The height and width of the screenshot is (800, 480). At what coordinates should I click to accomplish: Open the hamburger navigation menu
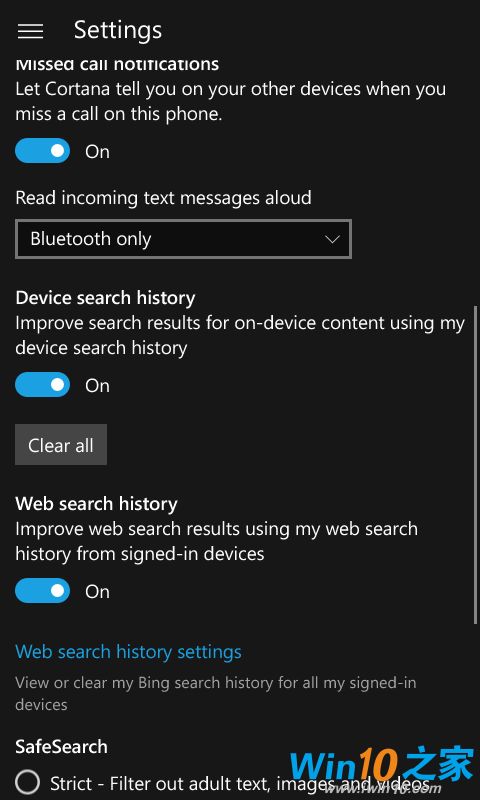[30, 31]
